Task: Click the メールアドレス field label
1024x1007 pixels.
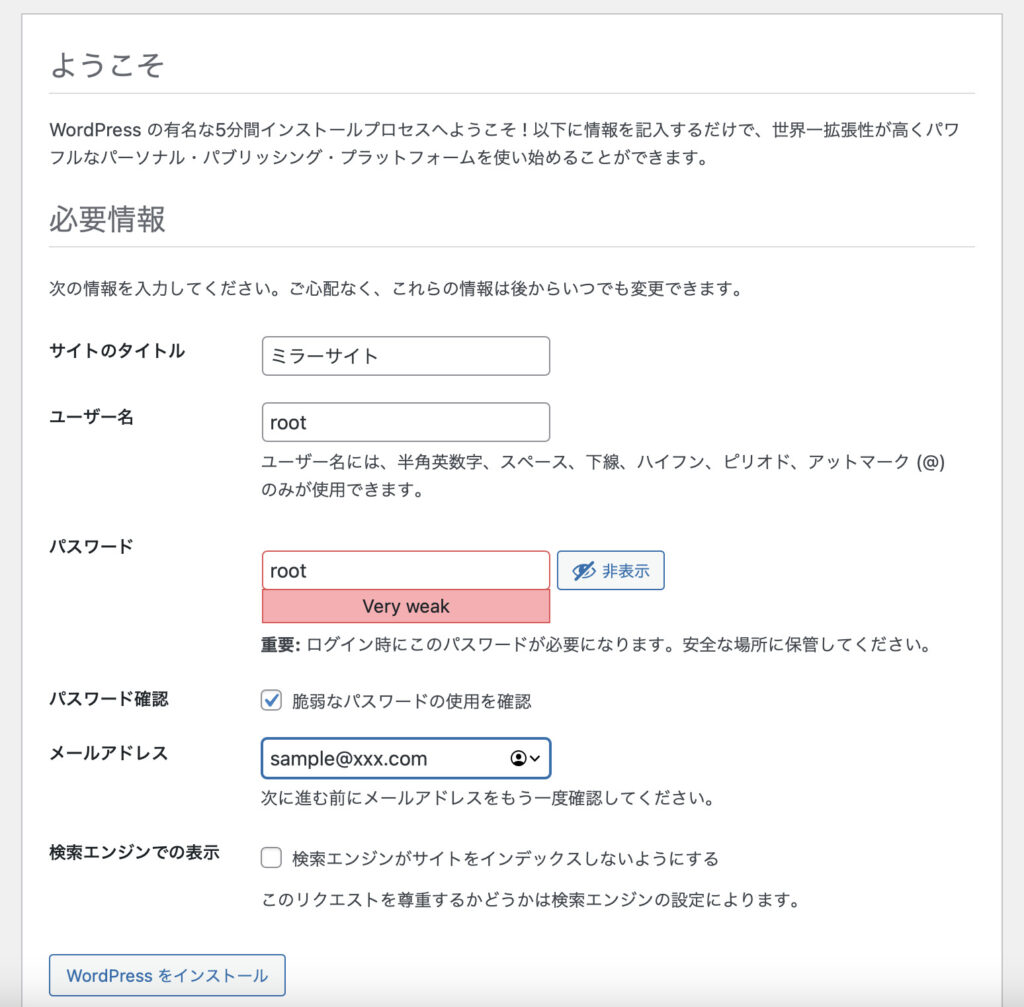Action: pyautogui.click(x=108, y=753)
